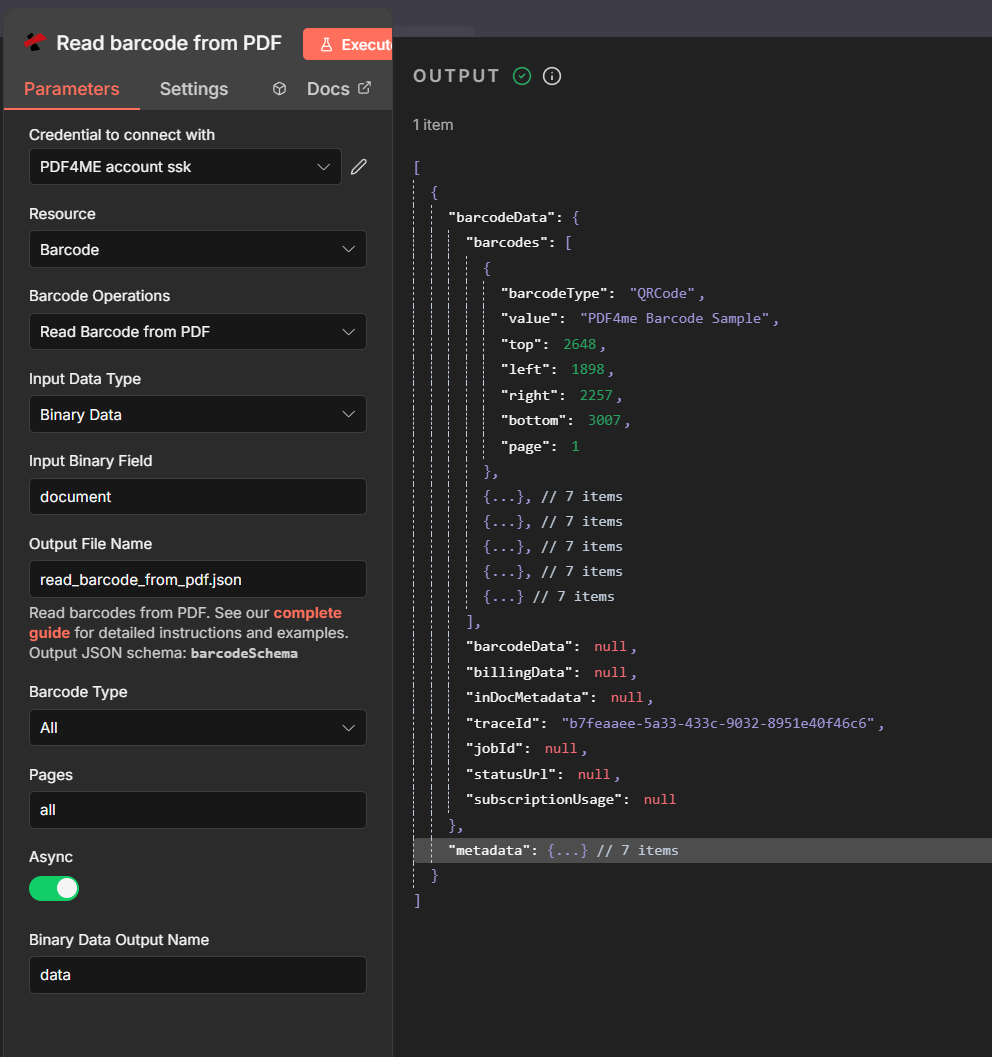This screenshot has width=992, height=1057.
Task: Click the Input Binary Field text box
Action: point(197,497)
